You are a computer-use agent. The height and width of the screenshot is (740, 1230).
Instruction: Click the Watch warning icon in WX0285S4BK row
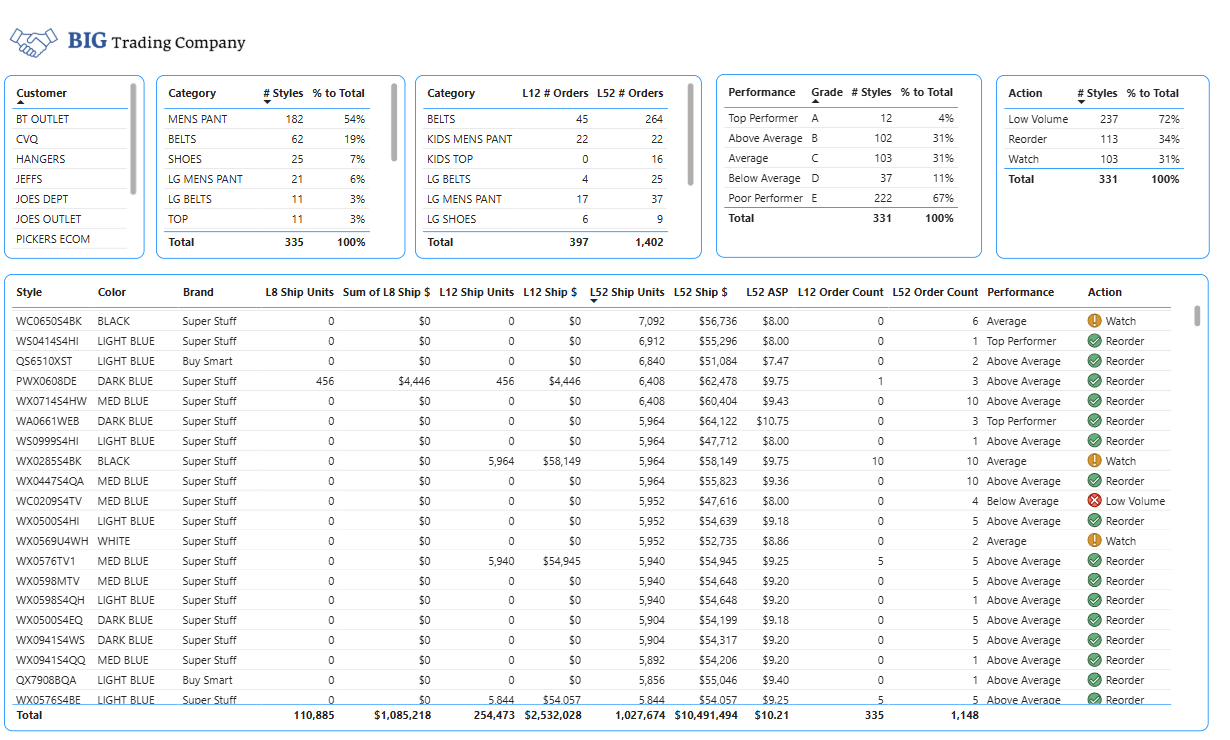[1094, 461]
